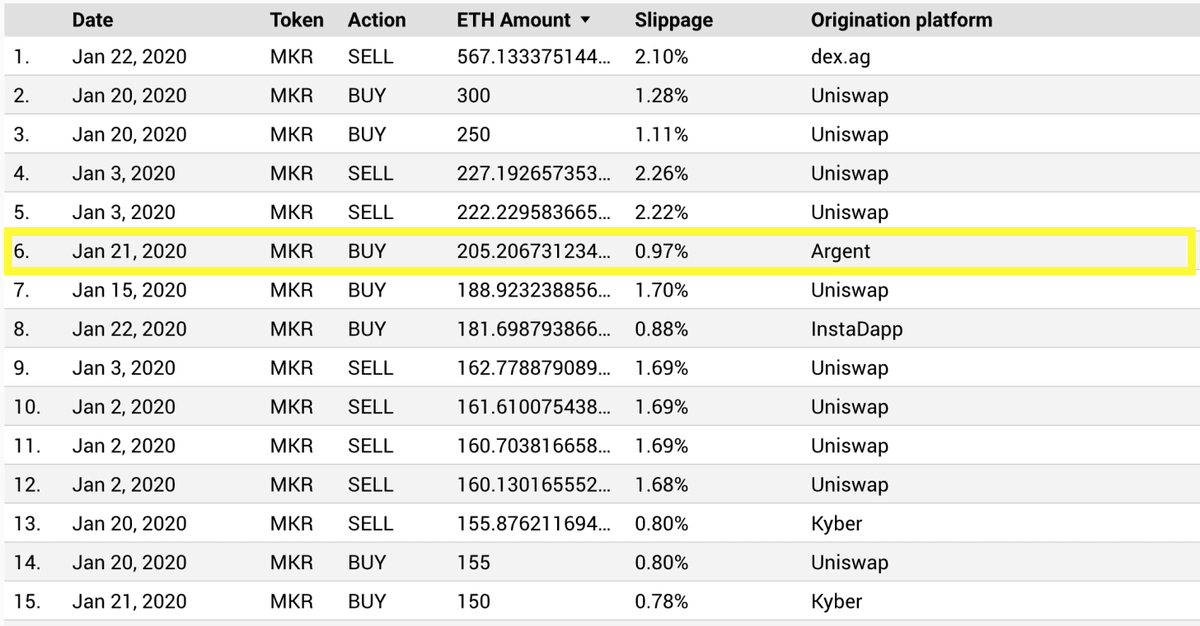Select the ETH amount 300 cell

473,96
